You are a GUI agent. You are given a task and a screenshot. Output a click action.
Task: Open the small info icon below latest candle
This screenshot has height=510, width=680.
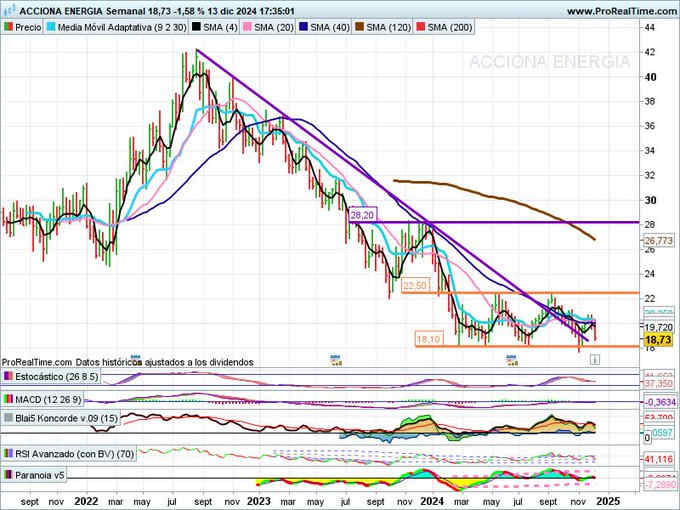pos(595,360)
